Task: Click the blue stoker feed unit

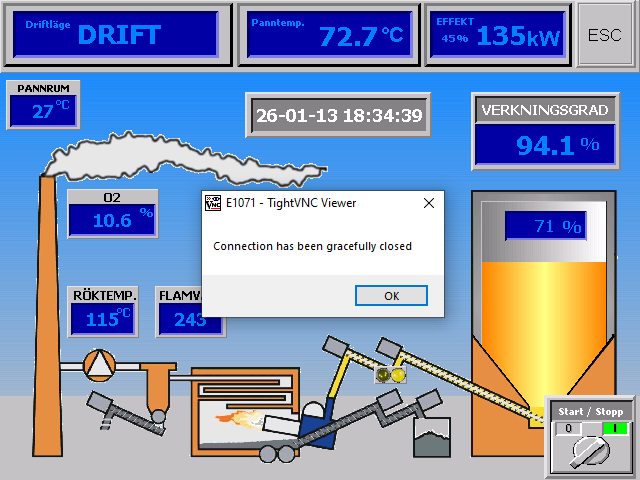Action: tap(320, 422)
